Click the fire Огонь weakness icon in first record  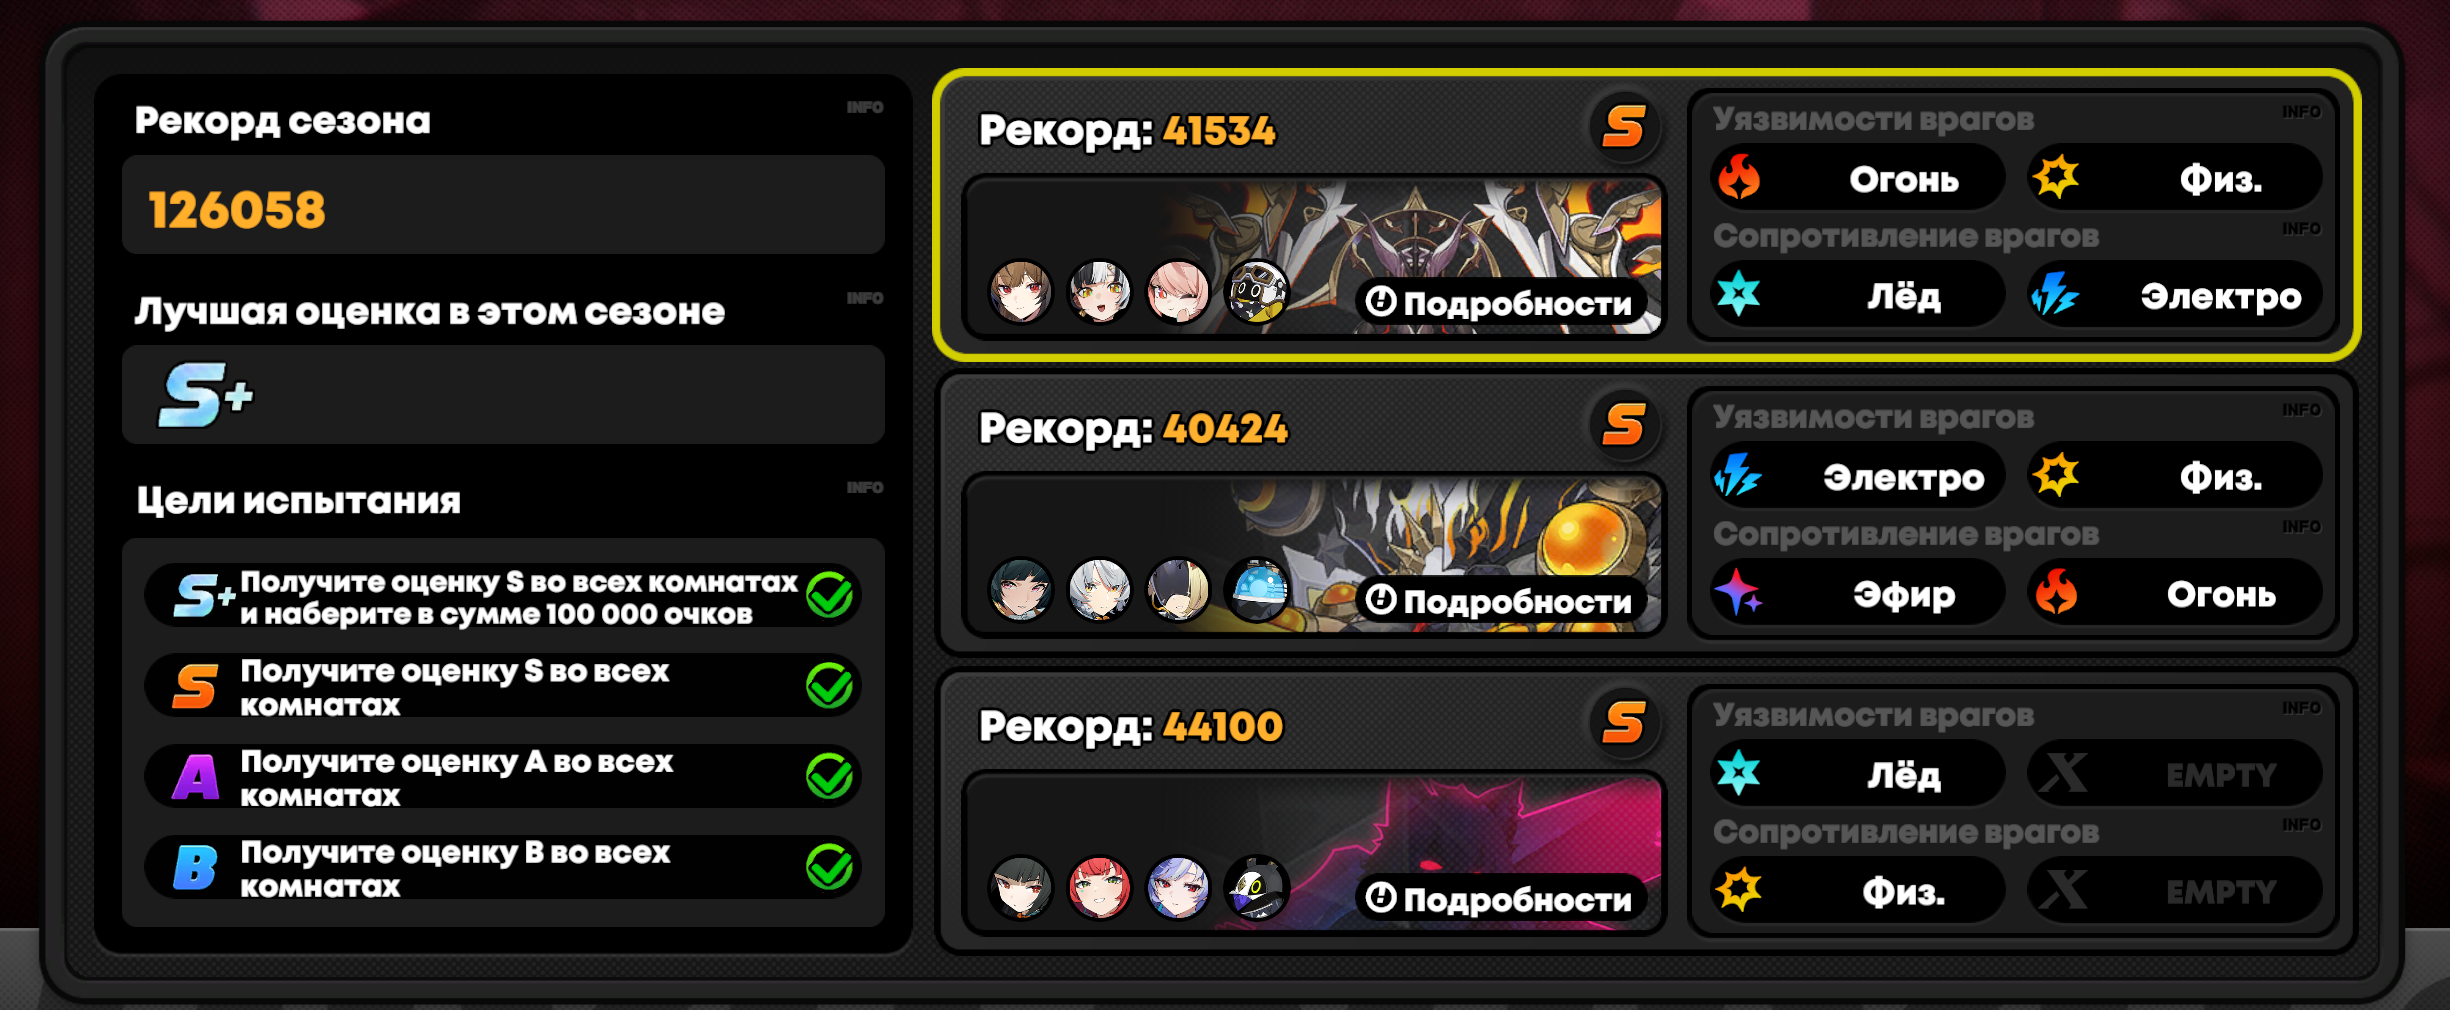coord(1739,178)
